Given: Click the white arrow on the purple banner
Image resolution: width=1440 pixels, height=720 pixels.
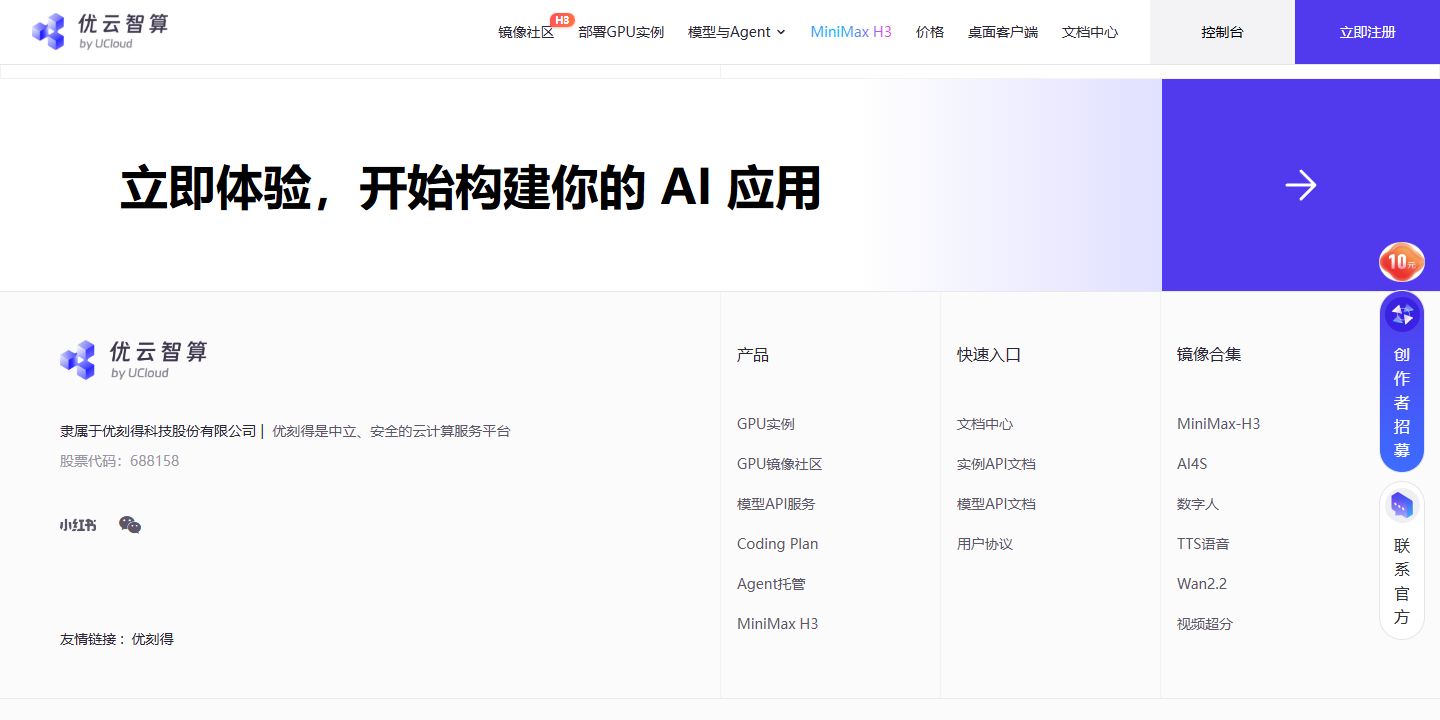Looking at the screenshot, I should pyautogui.click(x=1301, y=185).
